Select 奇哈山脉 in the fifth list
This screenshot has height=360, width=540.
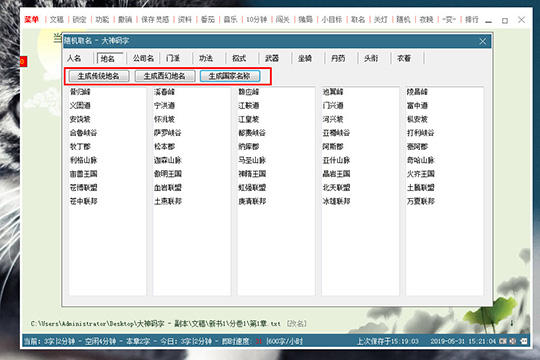click(x=421, y=160)
